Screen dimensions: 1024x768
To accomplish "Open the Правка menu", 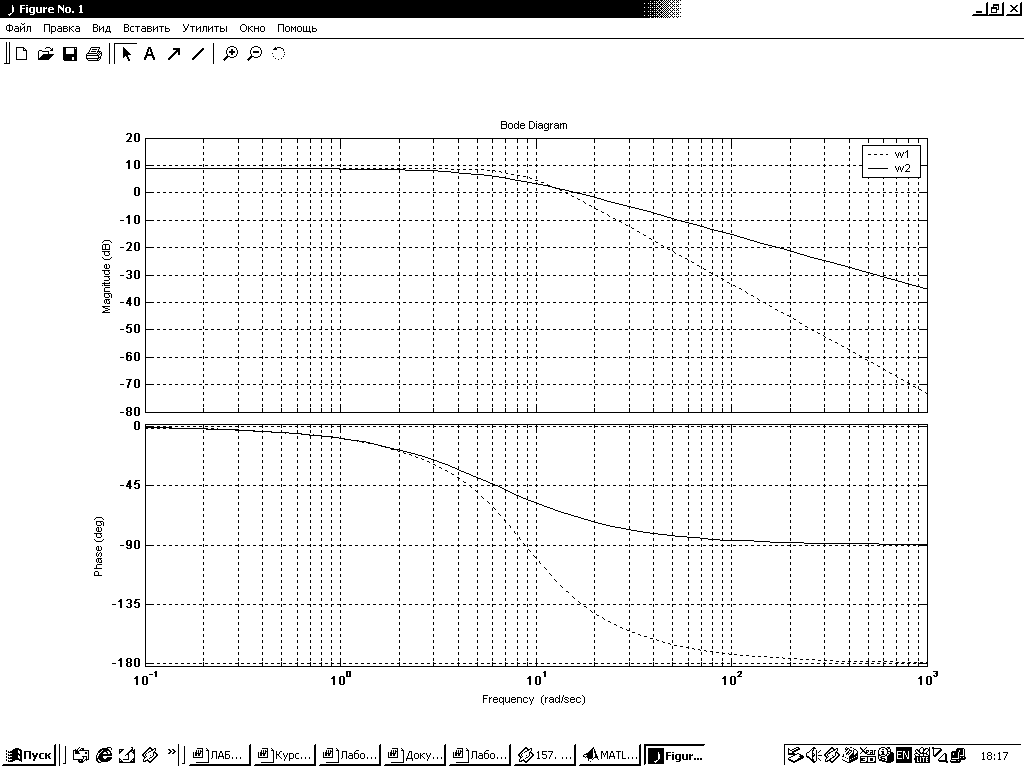I will [x=61, y=28].
